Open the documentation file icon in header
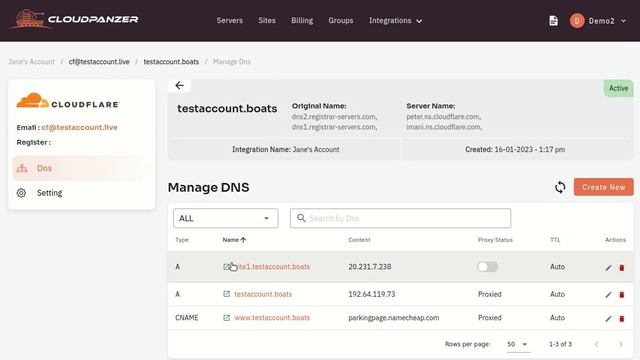 (553, 20)
